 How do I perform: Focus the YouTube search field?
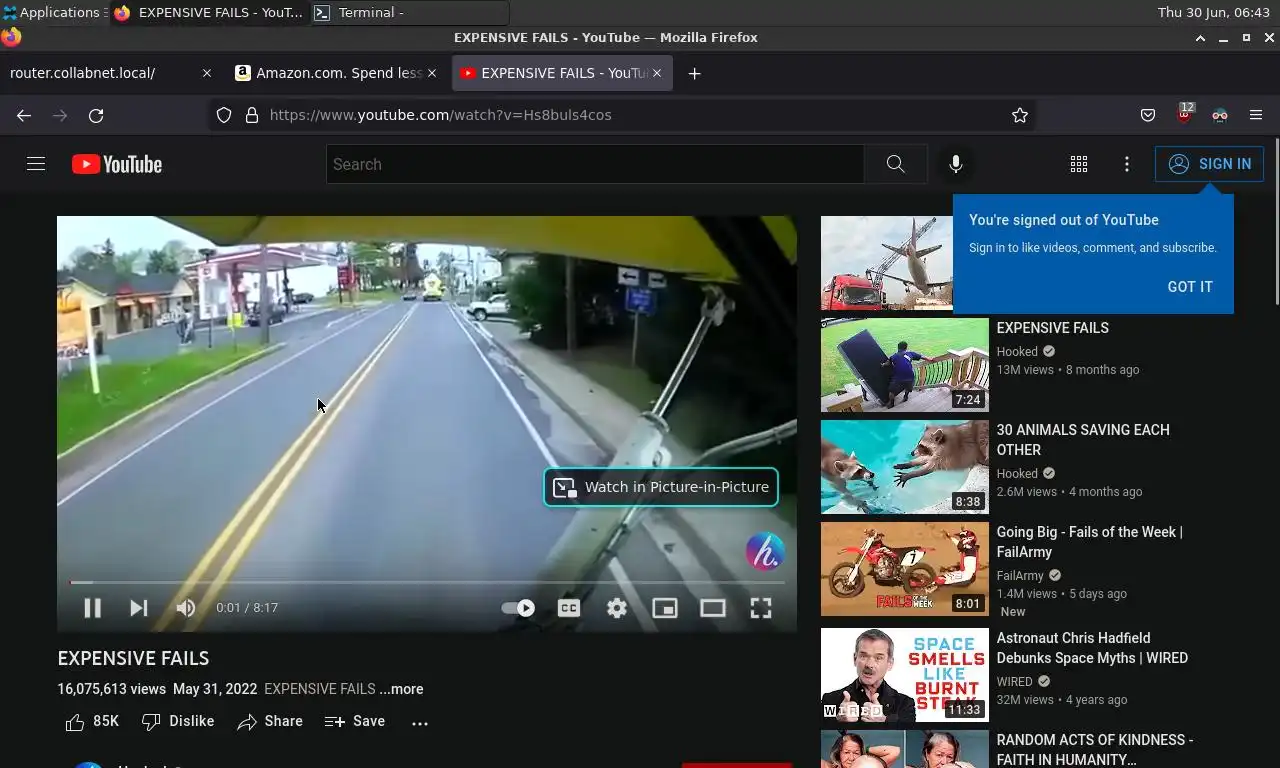pyautogui.click(x=595, y=164)
